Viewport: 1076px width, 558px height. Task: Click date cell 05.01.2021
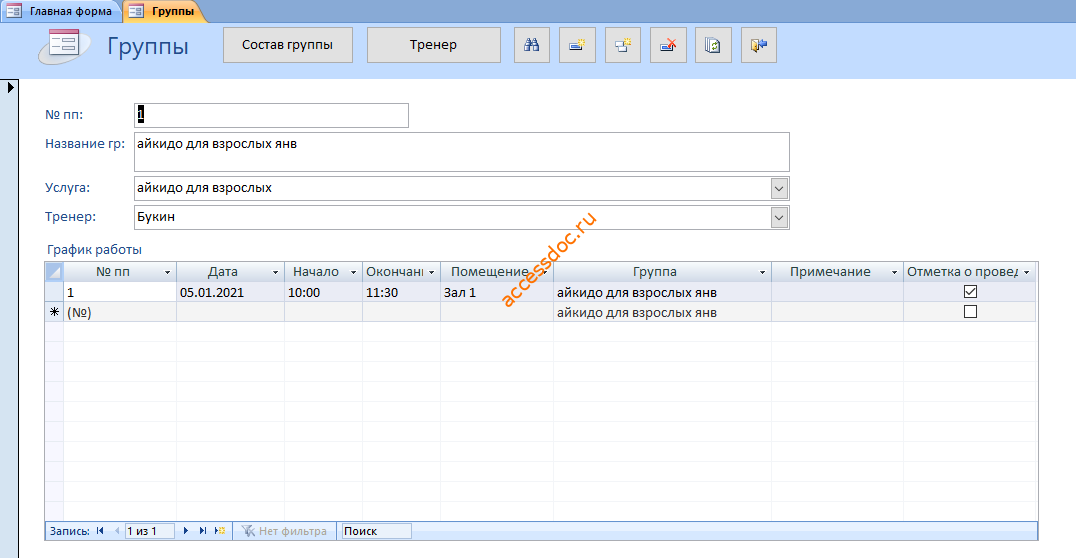[230, 292]
